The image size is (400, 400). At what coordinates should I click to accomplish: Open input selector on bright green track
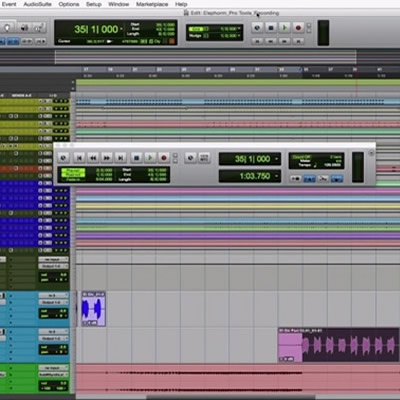click(53, 368)
